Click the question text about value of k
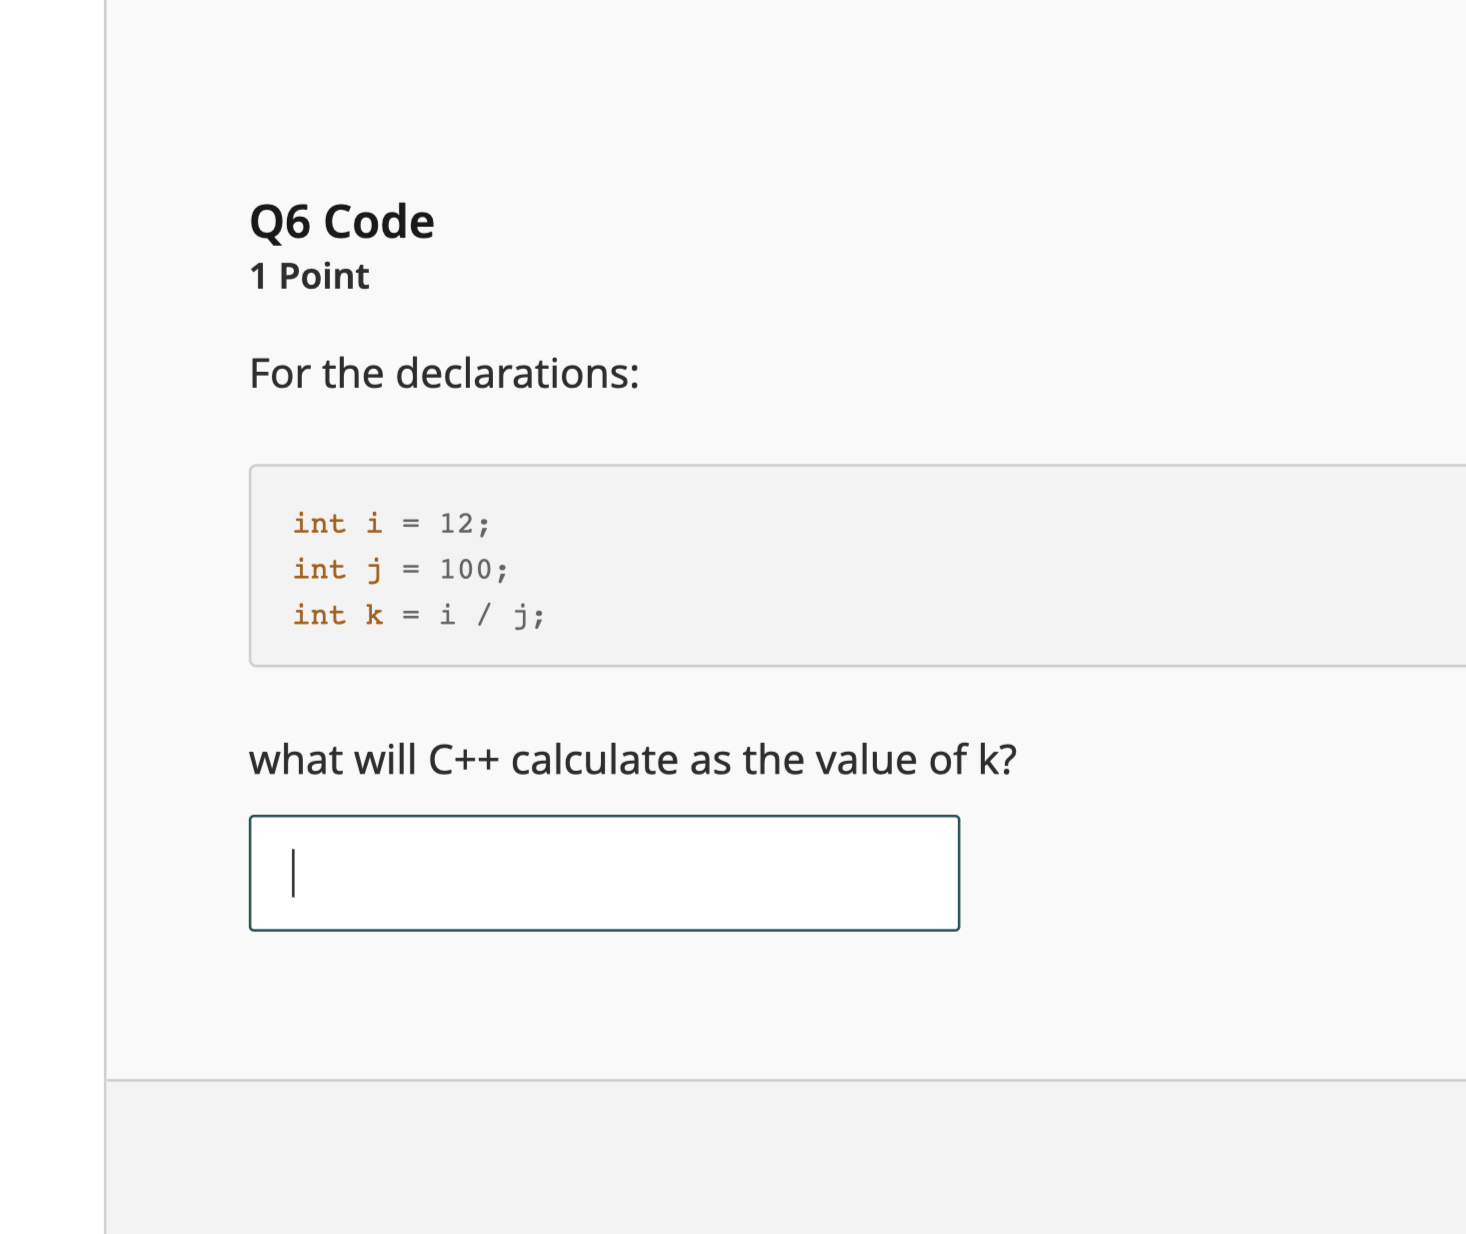 [x=632, y=760]
